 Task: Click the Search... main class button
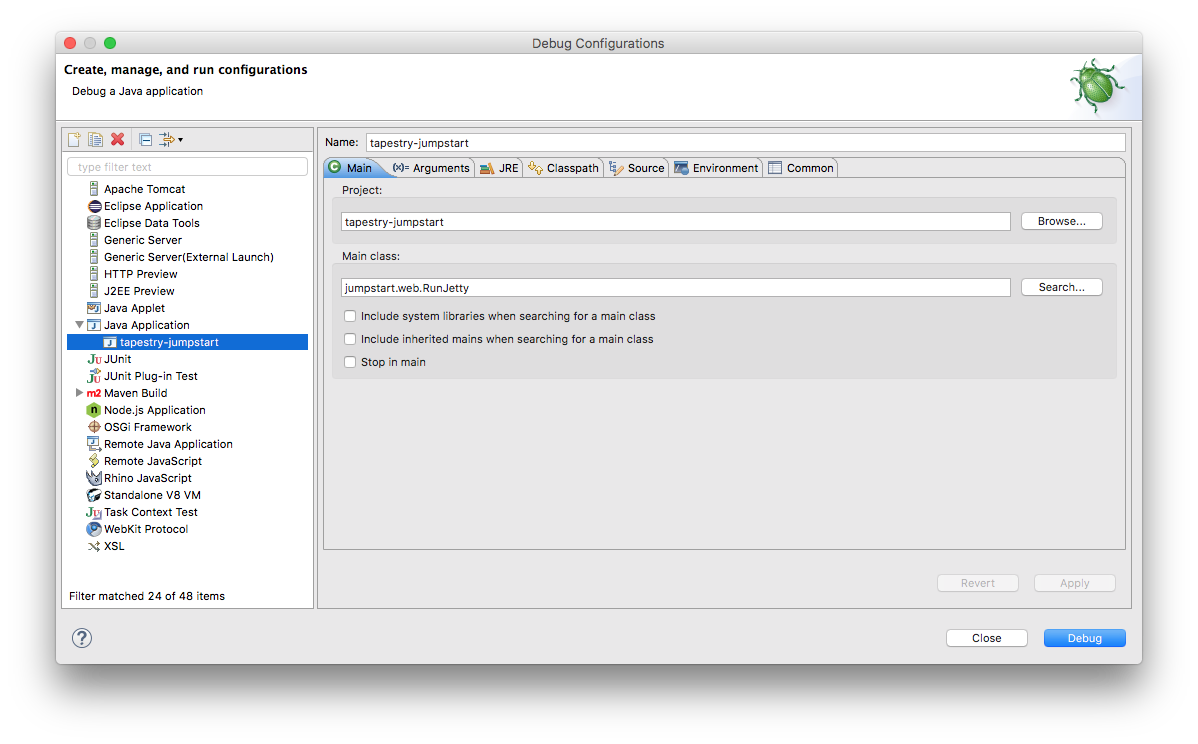pyautogui.click(x=1061, y=287)
